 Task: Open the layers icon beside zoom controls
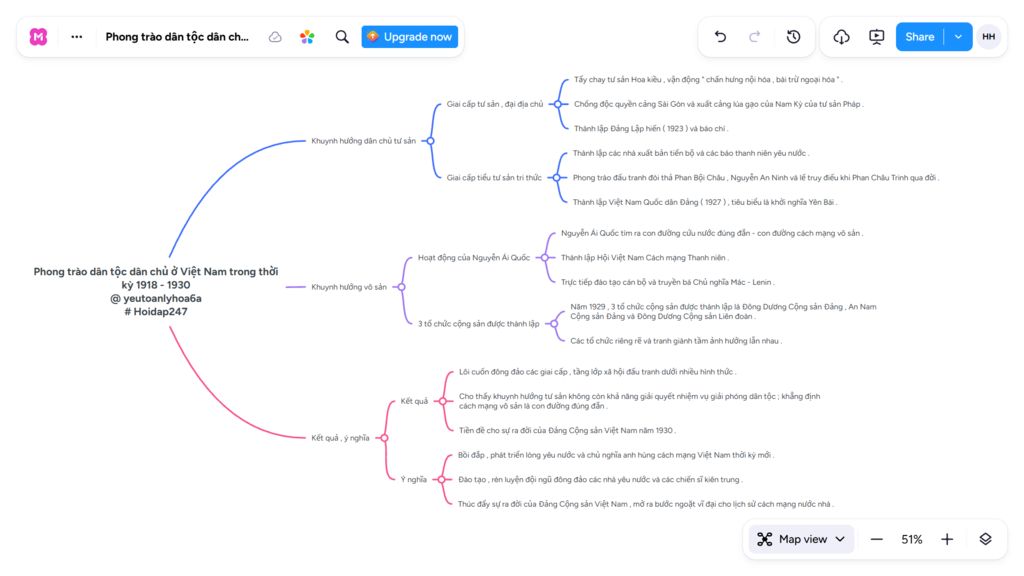click(985, 539)
